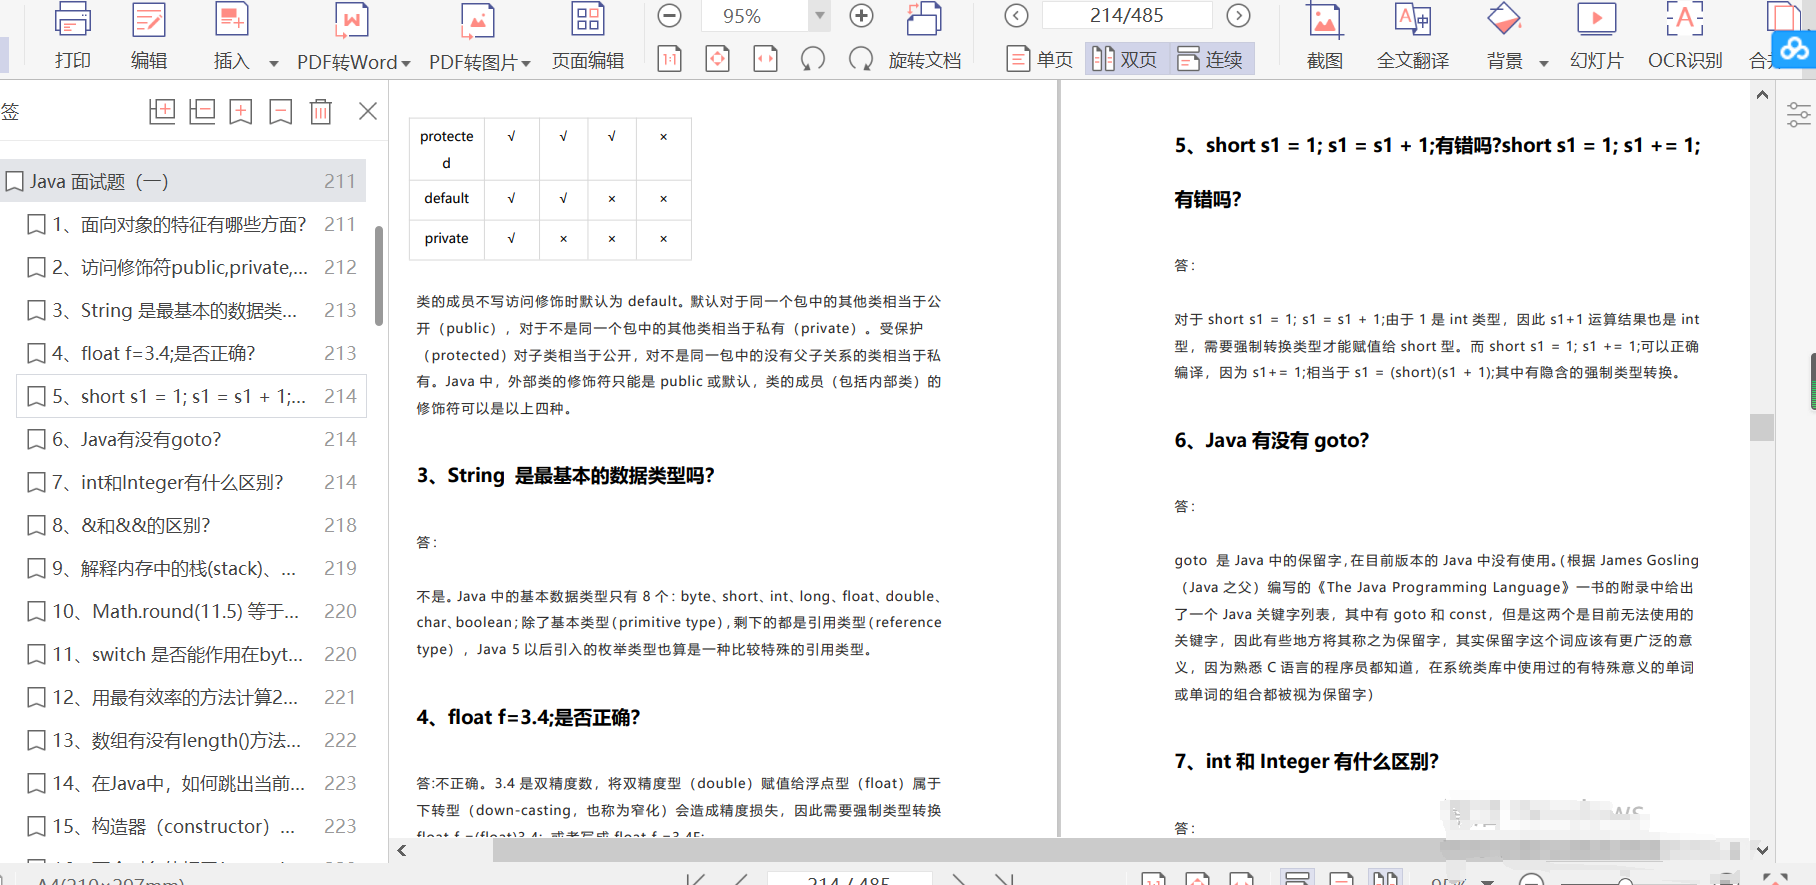Open bookmark 14、在Java中，如何跳出当前
The image size is (1816, 885).
(192, 783)
